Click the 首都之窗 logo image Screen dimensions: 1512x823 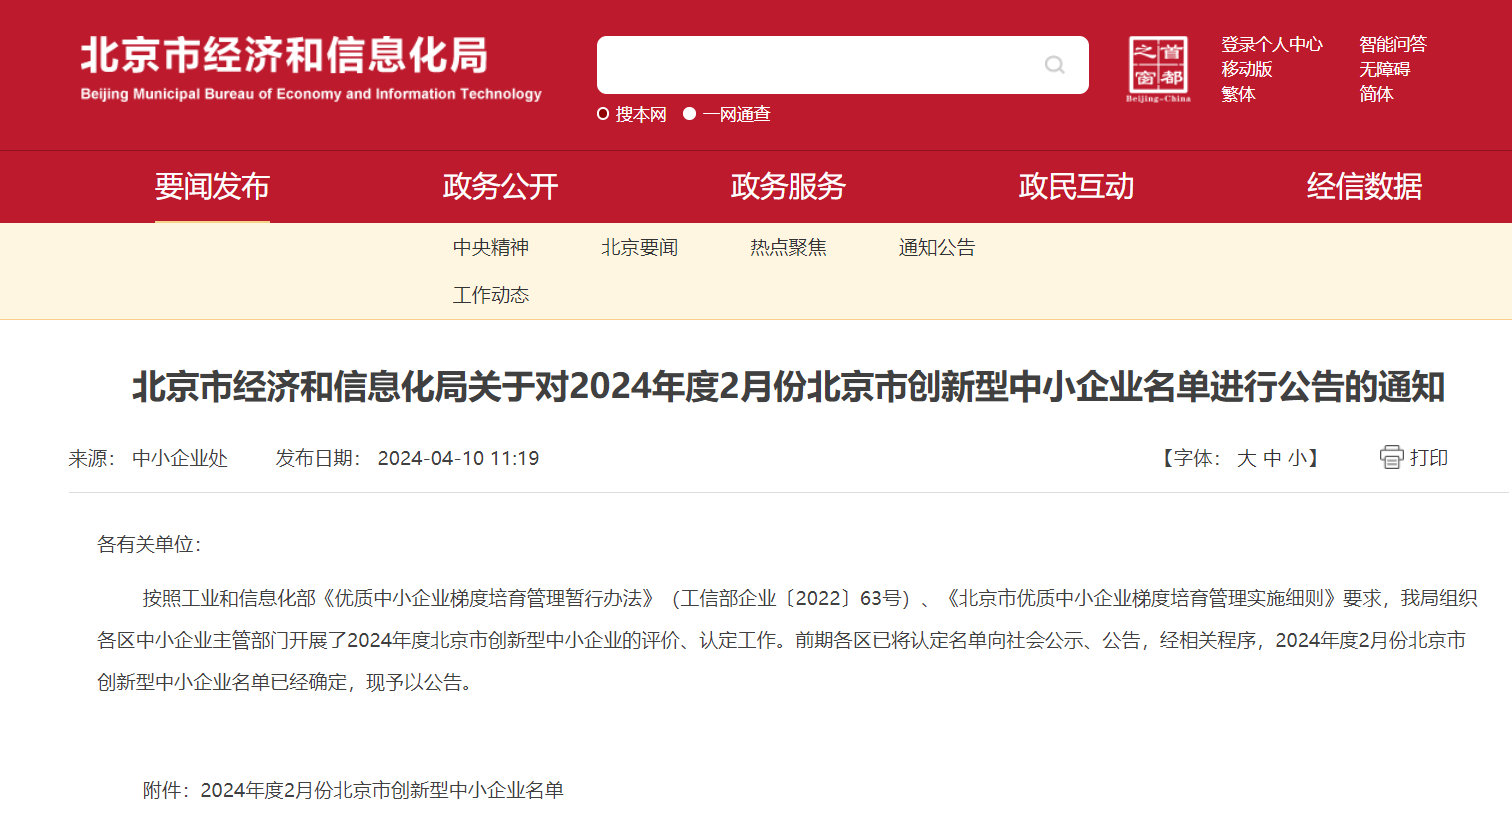(1157, 65)
